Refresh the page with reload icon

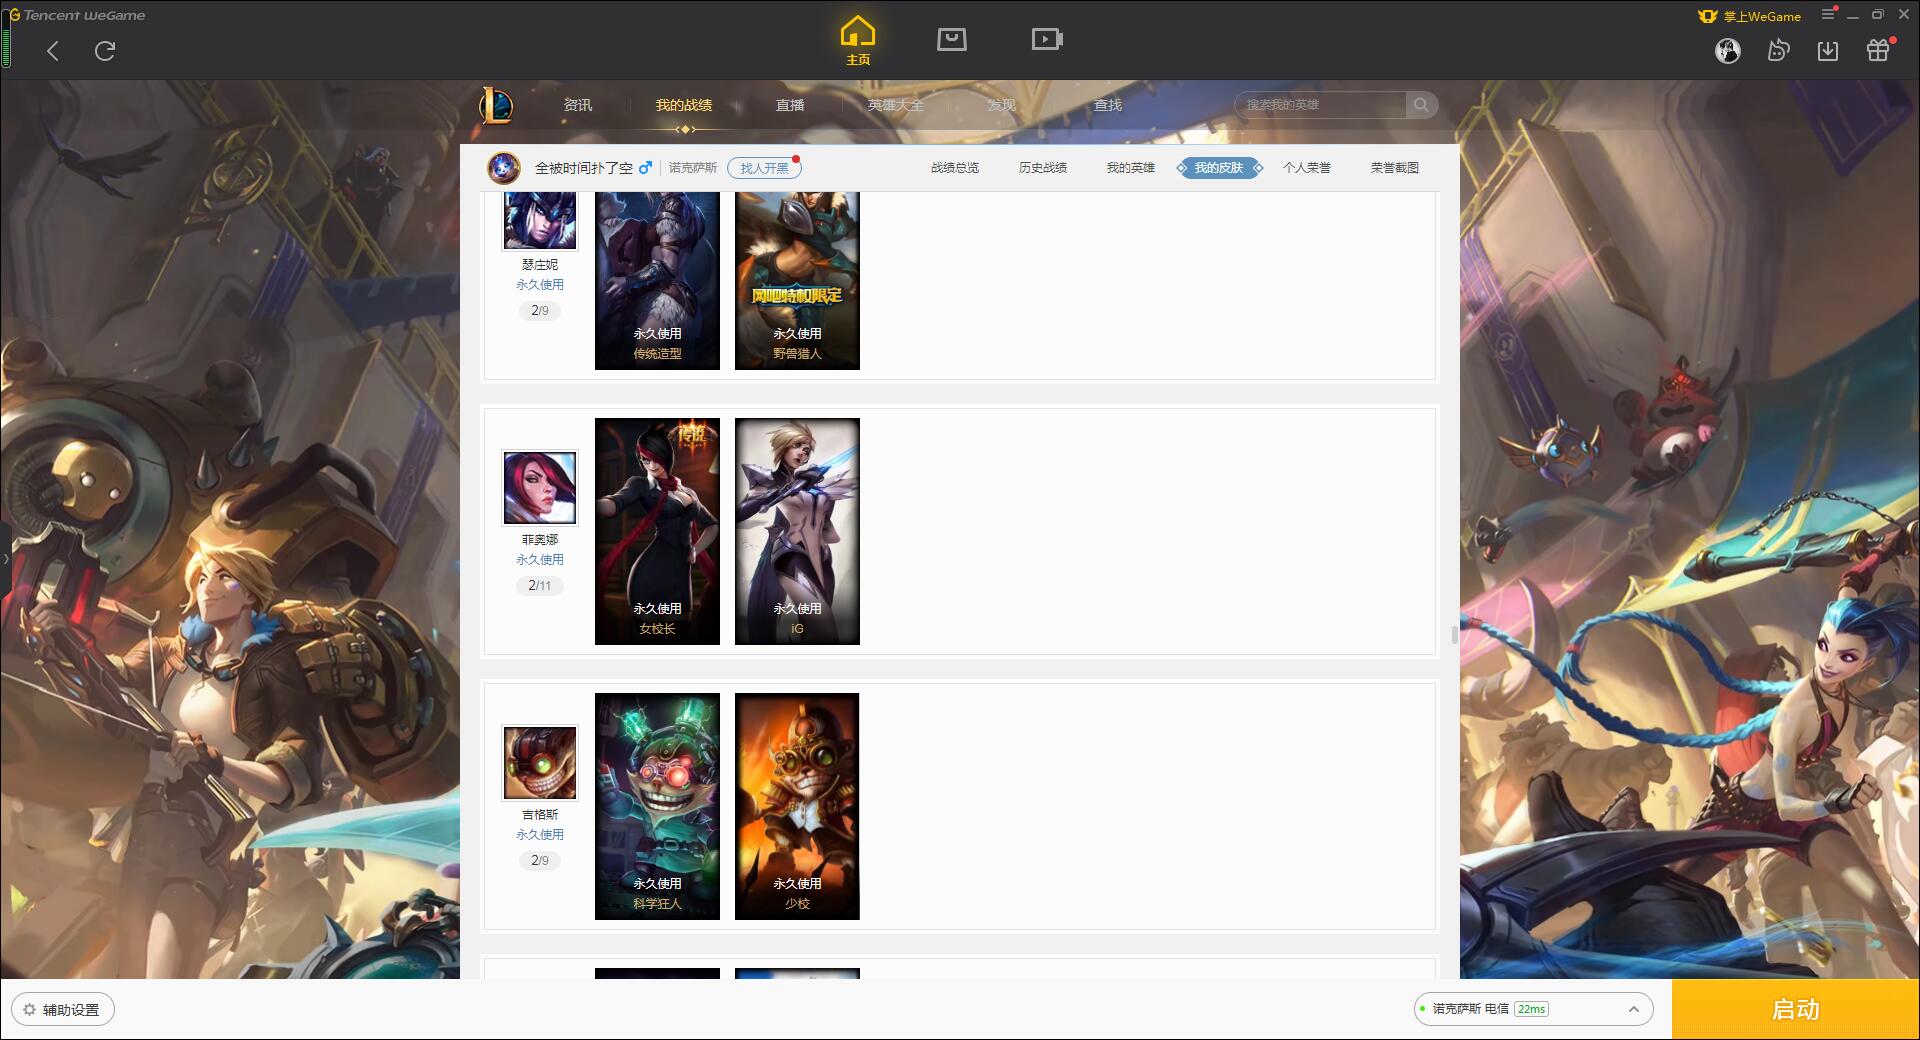105,51
